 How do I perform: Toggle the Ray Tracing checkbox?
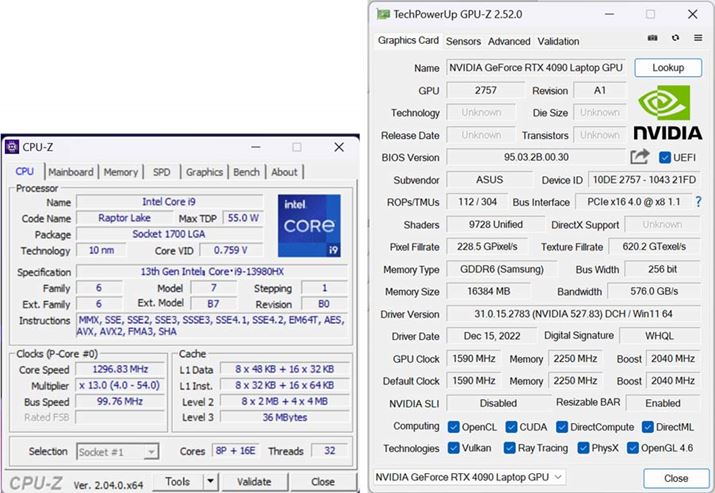510,448
